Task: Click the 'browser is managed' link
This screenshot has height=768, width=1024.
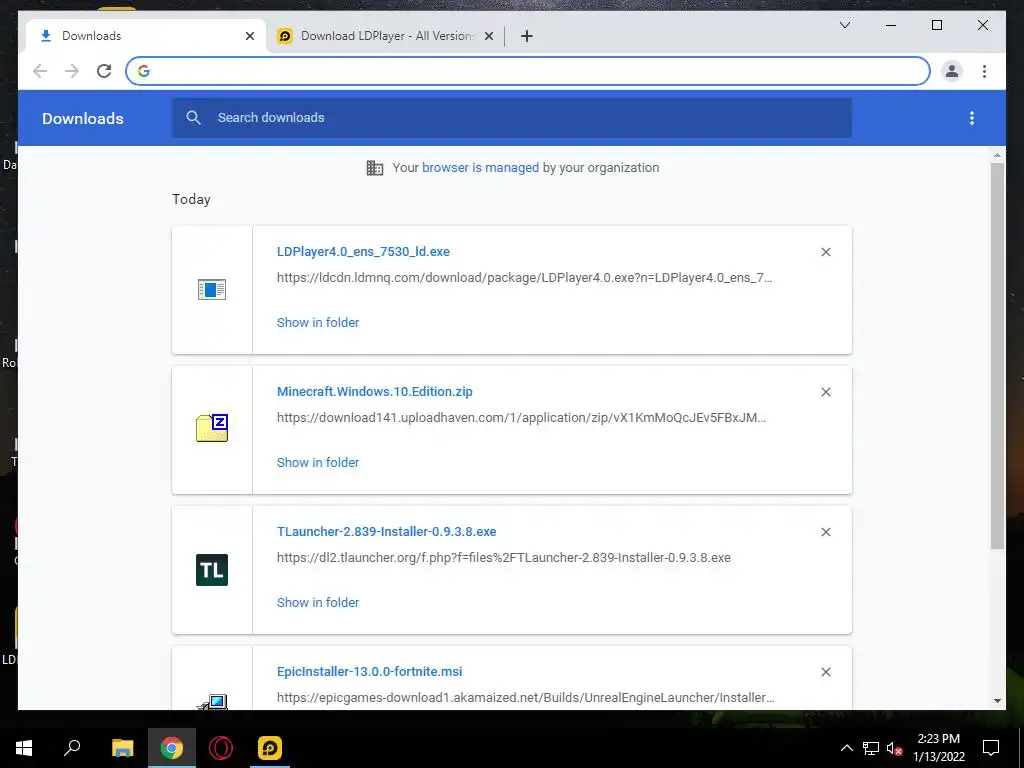Action: (x=481, y=168)
